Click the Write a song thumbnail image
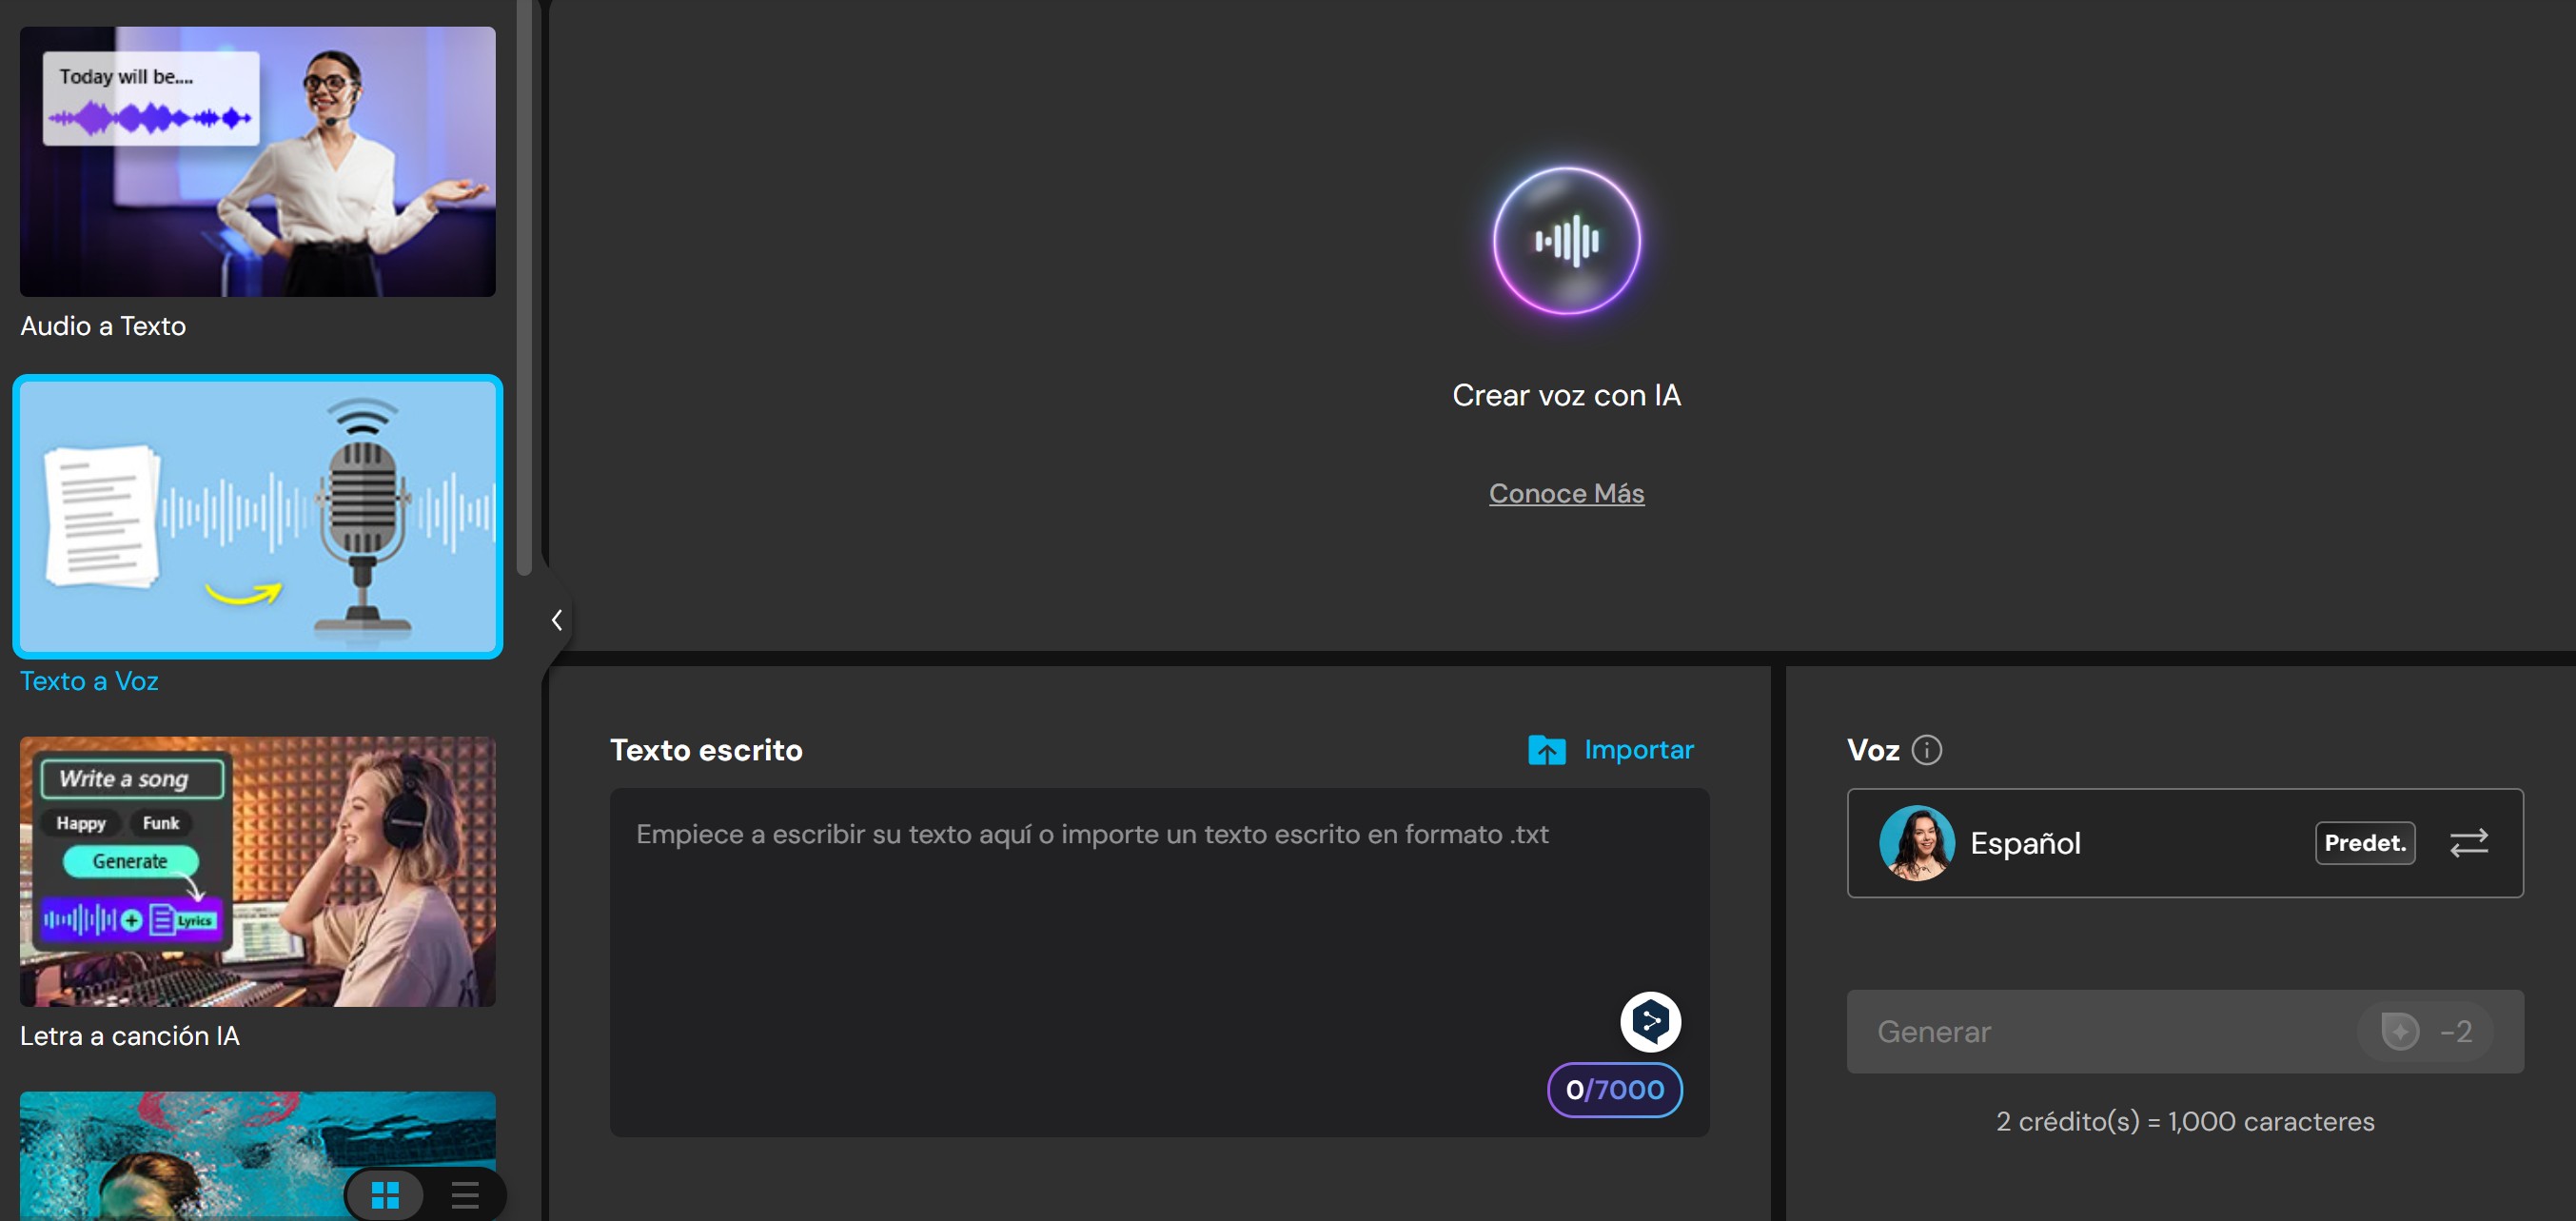This screenshot has height=1221, width=2576. 257,871
